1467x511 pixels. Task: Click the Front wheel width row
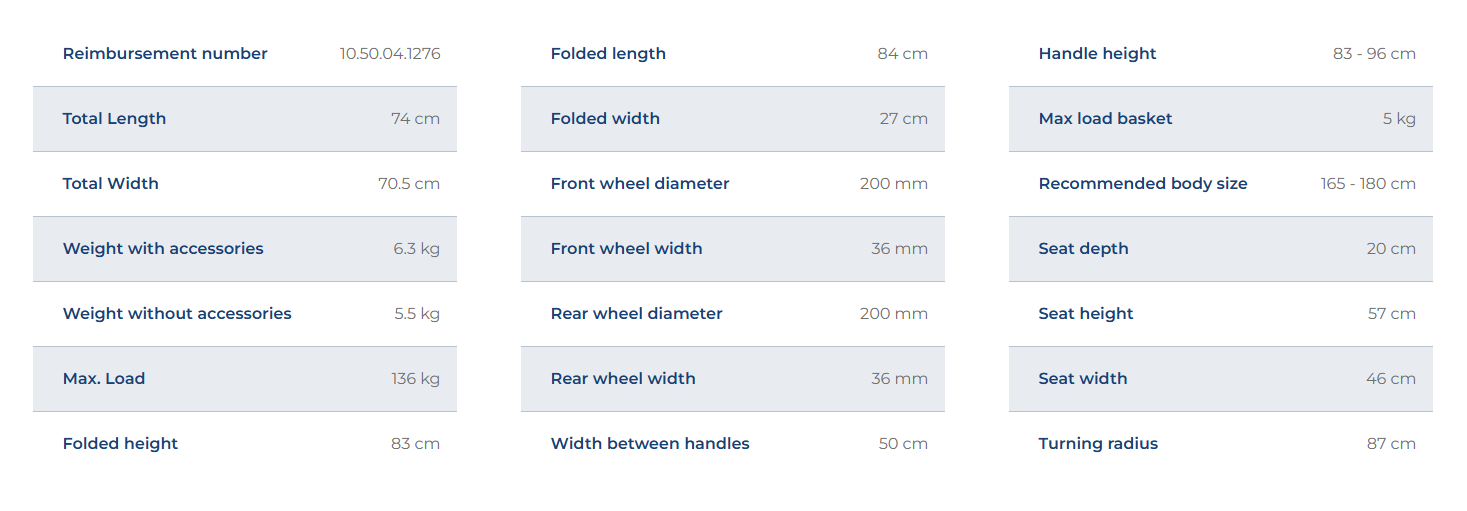pos(733,249)
